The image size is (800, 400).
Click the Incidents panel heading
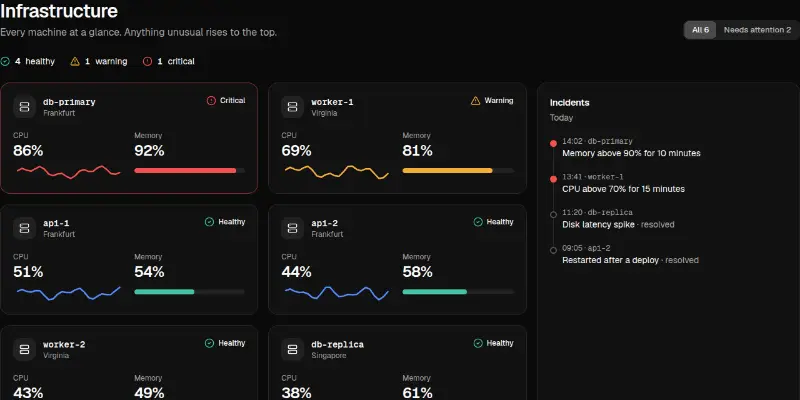click(x=569, y=103)
